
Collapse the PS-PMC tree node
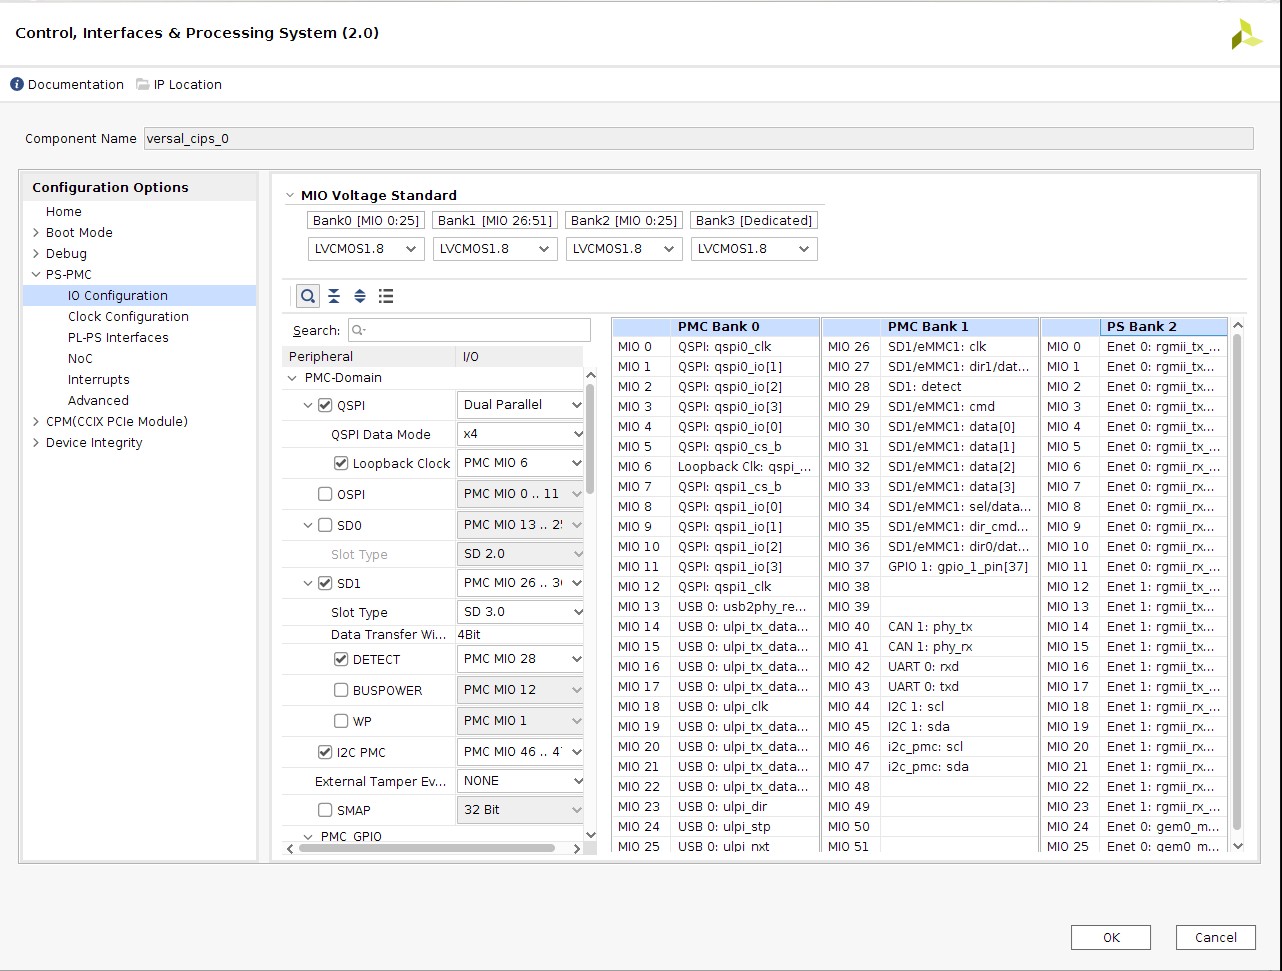(x=36, y=275)
